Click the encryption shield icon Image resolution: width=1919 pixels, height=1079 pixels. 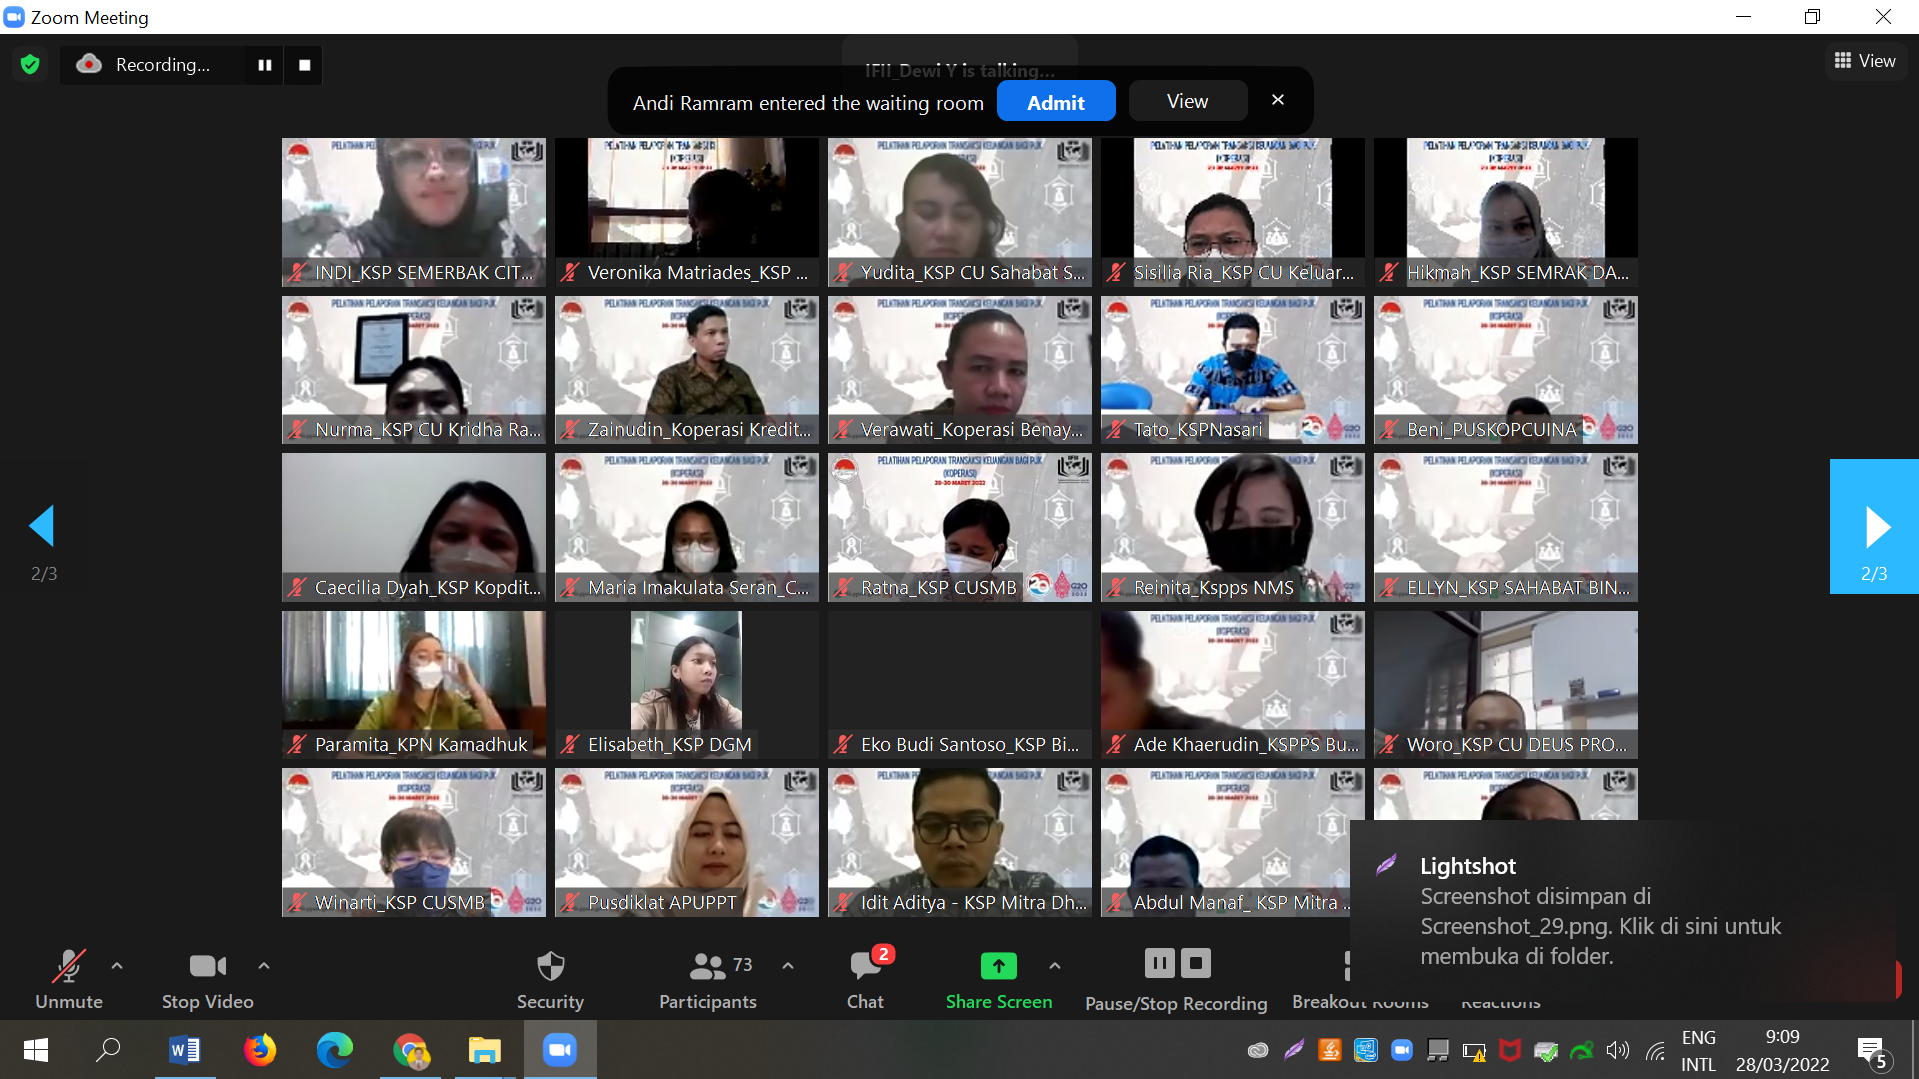(x=30, y=65)
